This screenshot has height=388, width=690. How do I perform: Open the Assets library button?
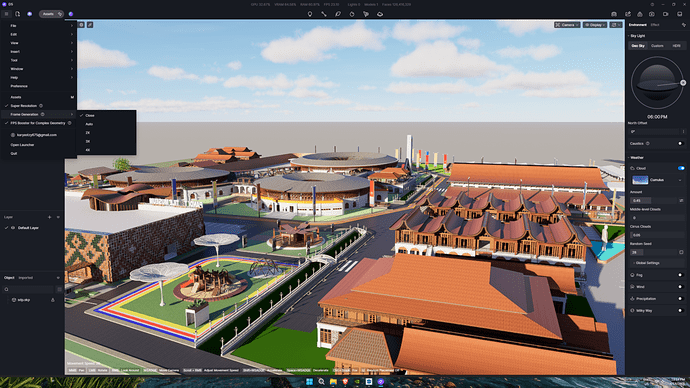tap(51, 14)
